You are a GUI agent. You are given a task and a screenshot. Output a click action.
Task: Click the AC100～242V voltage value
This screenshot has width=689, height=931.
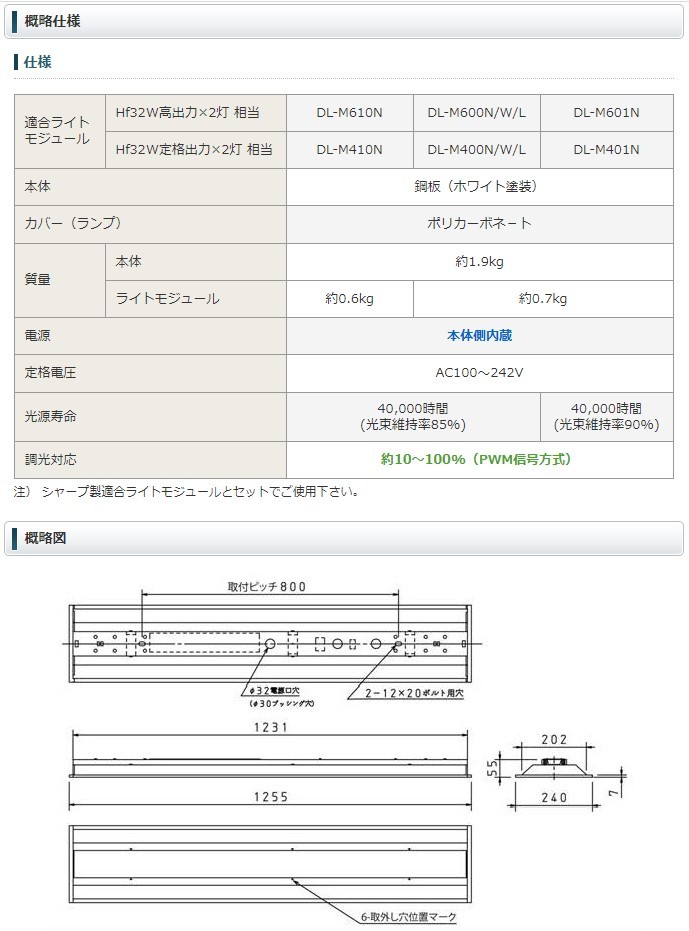[479, 373]
